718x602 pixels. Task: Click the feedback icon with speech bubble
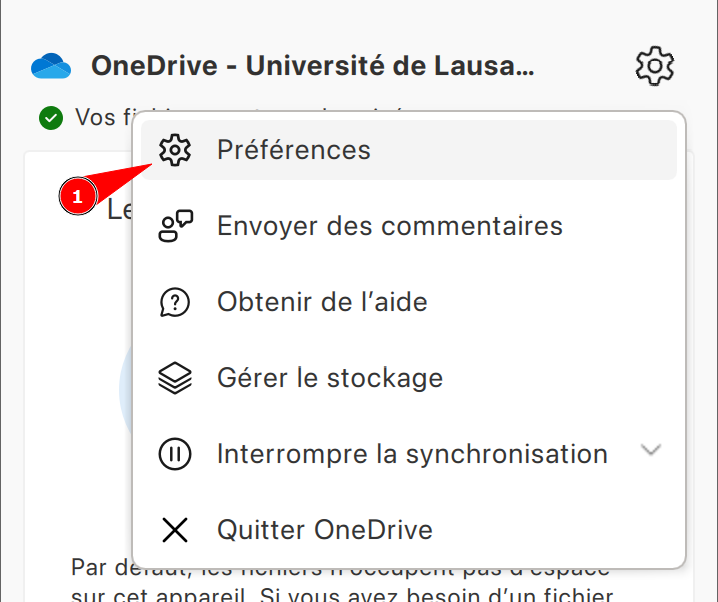[x=175, y=226]
